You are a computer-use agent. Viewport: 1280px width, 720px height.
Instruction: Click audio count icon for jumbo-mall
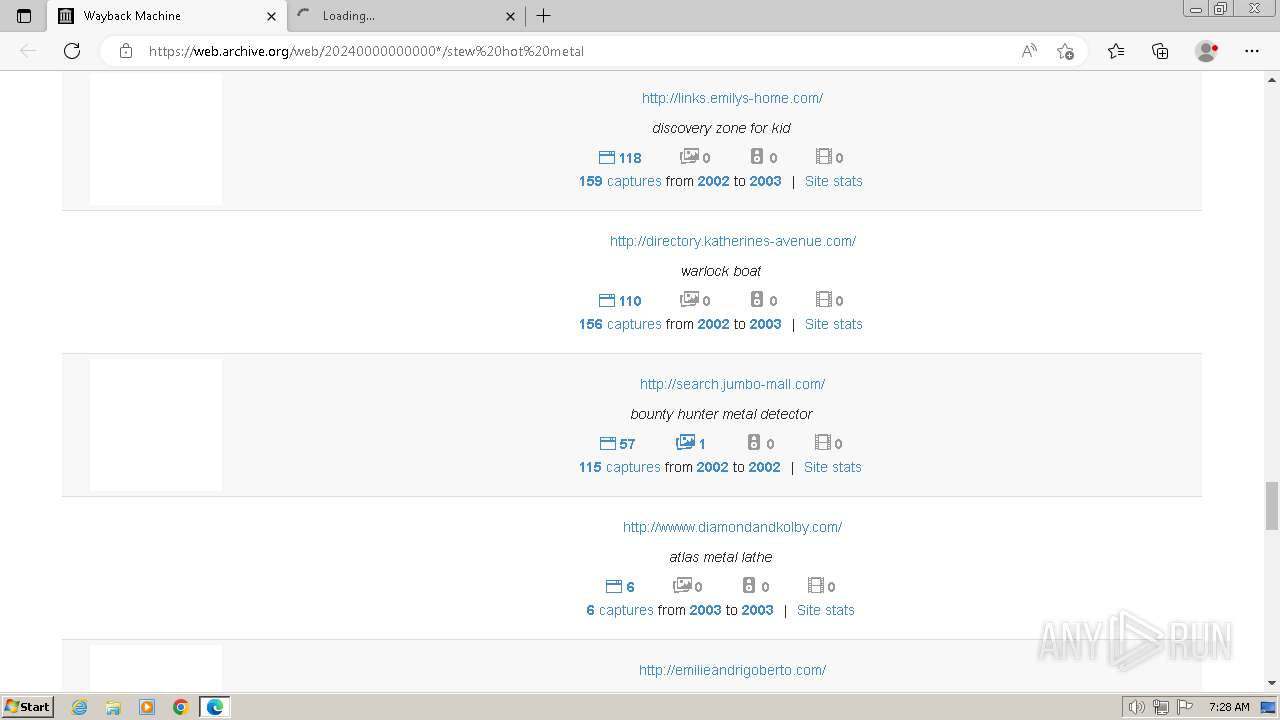[x=761, y=443]
